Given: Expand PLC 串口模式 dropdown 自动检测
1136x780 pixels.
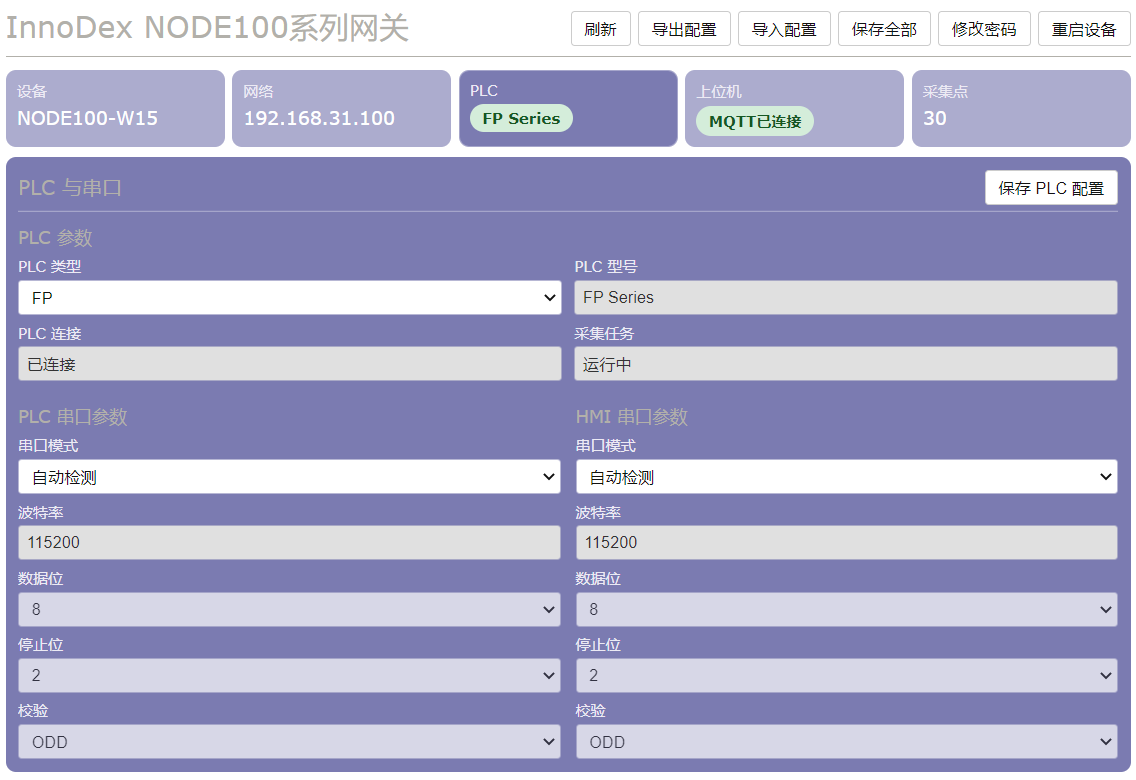Looking at the screenshot, I should 289,477.
